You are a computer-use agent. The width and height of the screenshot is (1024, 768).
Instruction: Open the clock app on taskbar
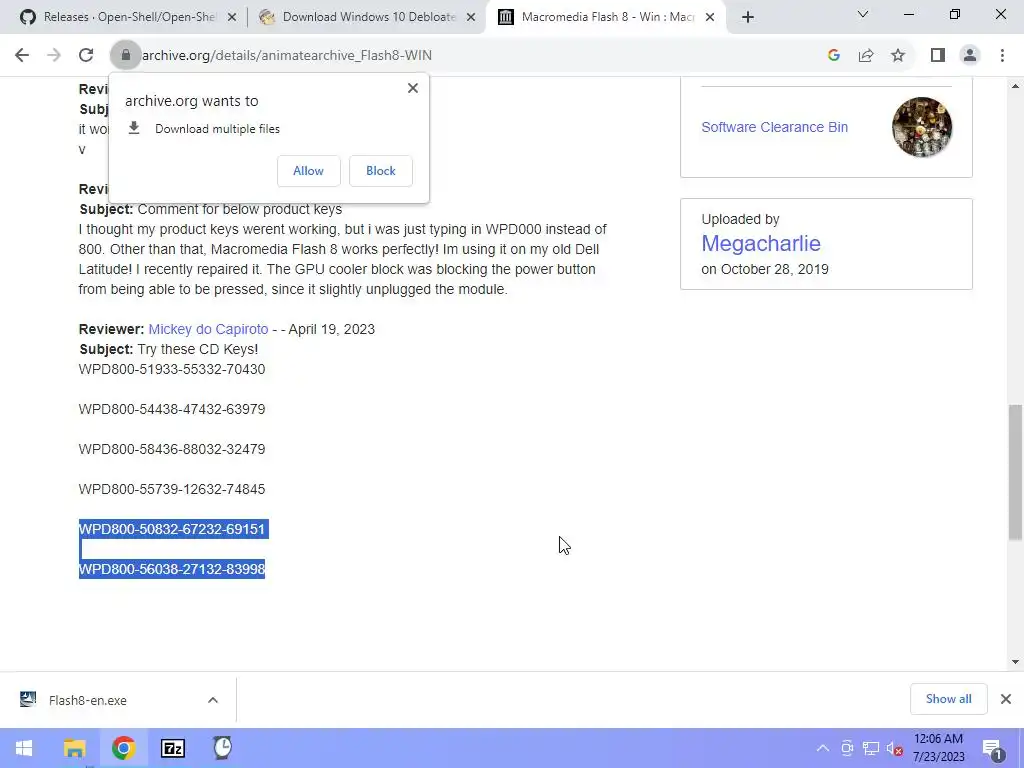coord(223,748)
